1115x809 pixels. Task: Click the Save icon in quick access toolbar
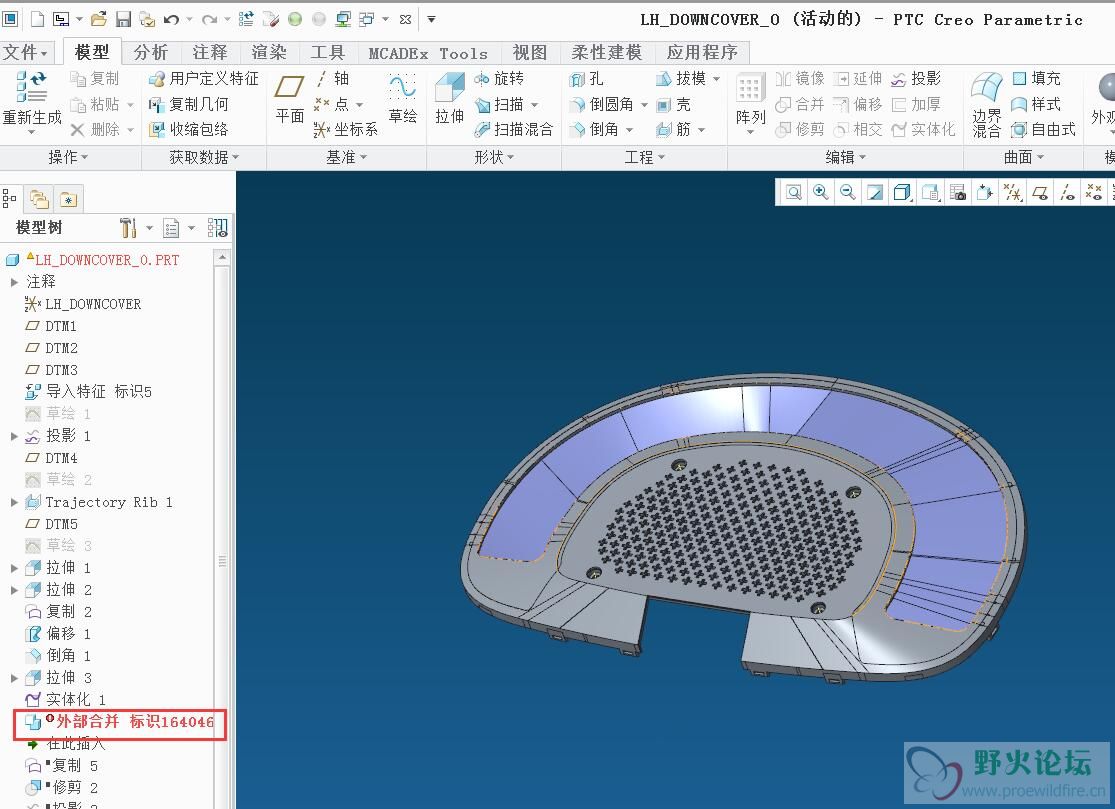tap(123, 19)
